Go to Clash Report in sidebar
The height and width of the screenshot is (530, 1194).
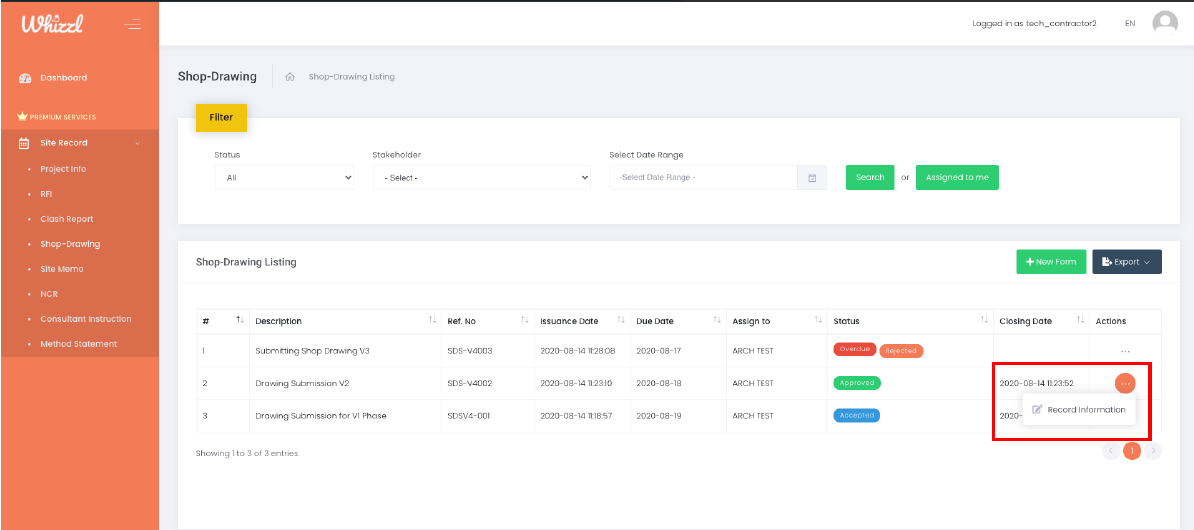(67, 219)
